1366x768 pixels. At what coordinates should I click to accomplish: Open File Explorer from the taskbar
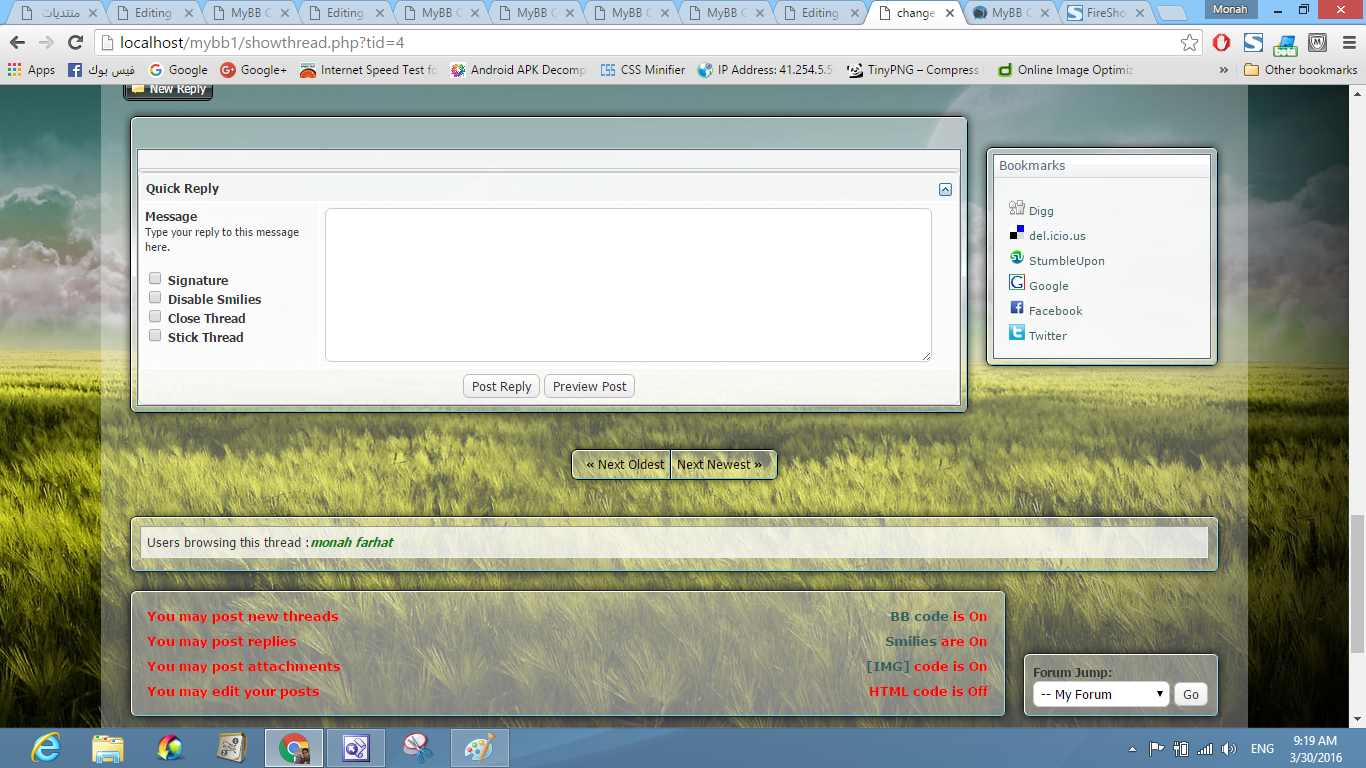[108, 748]
